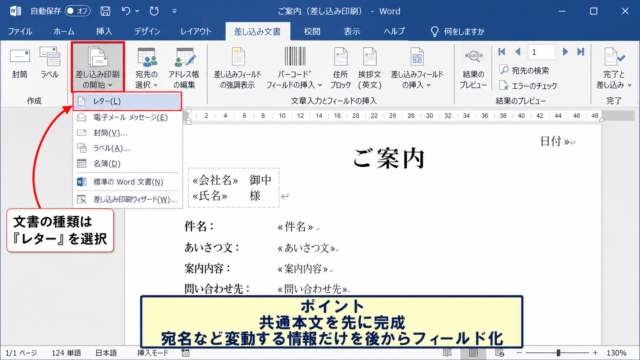Select Directory (名簿(D)) menu item

[x=127, y=164]
